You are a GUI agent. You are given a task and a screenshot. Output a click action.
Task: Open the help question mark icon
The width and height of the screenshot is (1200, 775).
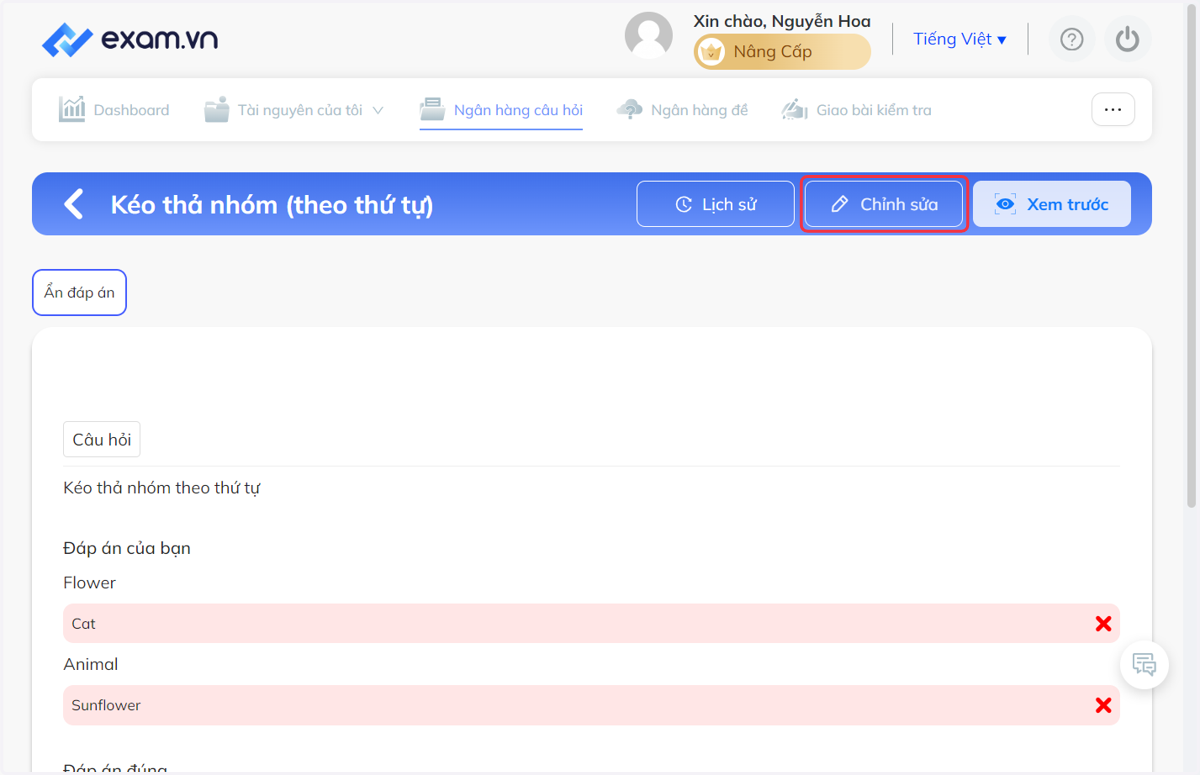coord(1072,39)
